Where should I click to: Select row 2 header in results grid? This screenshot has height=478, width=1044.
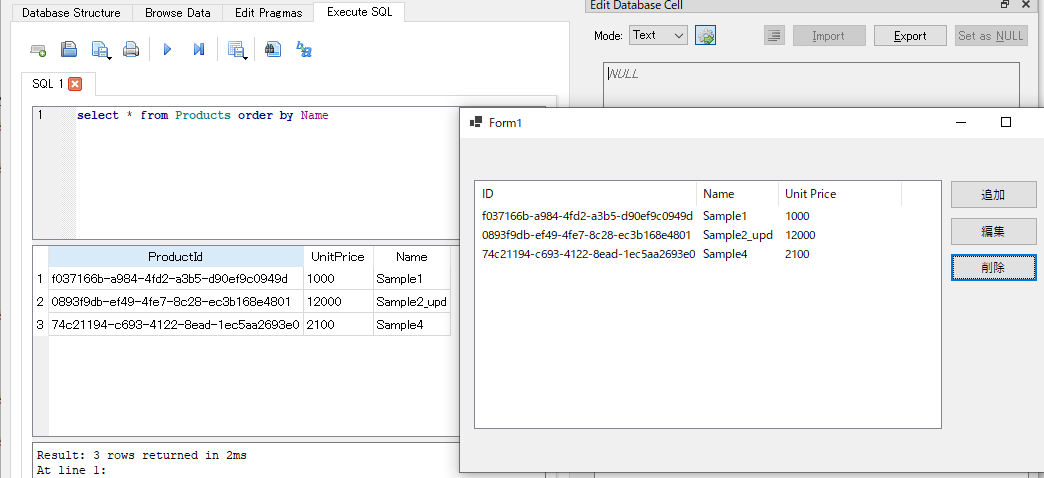pos(41,302)
